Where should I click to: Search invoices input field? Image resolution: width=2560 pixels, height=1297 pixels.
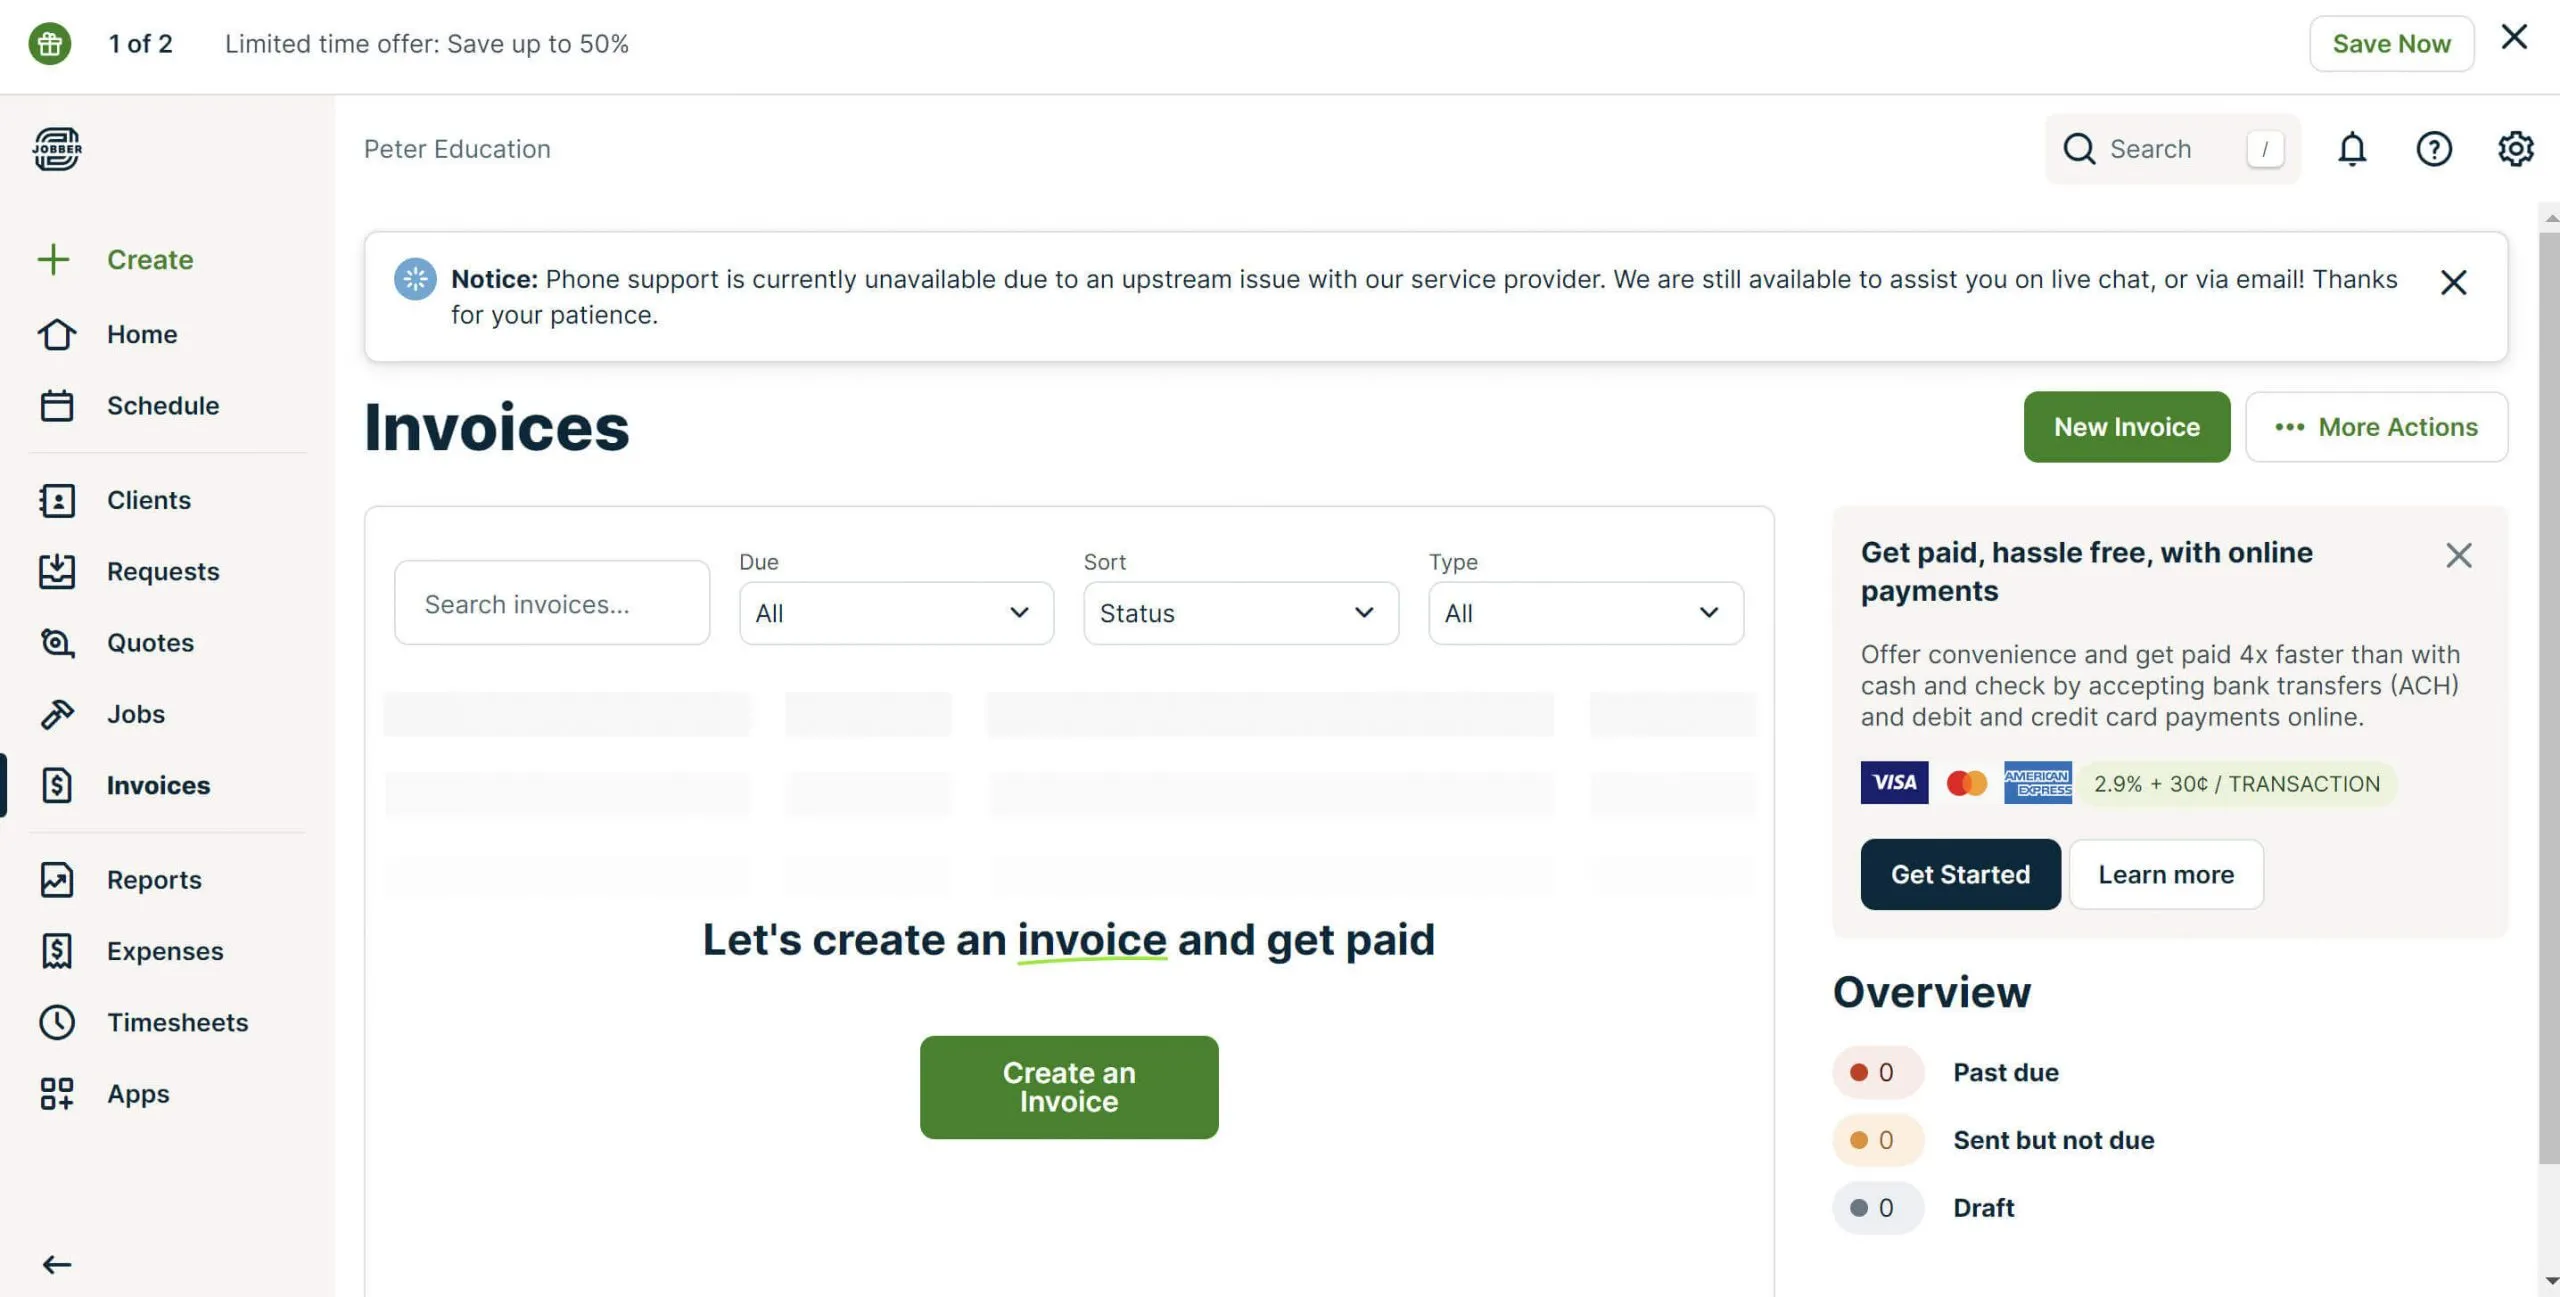coord(552,602)
